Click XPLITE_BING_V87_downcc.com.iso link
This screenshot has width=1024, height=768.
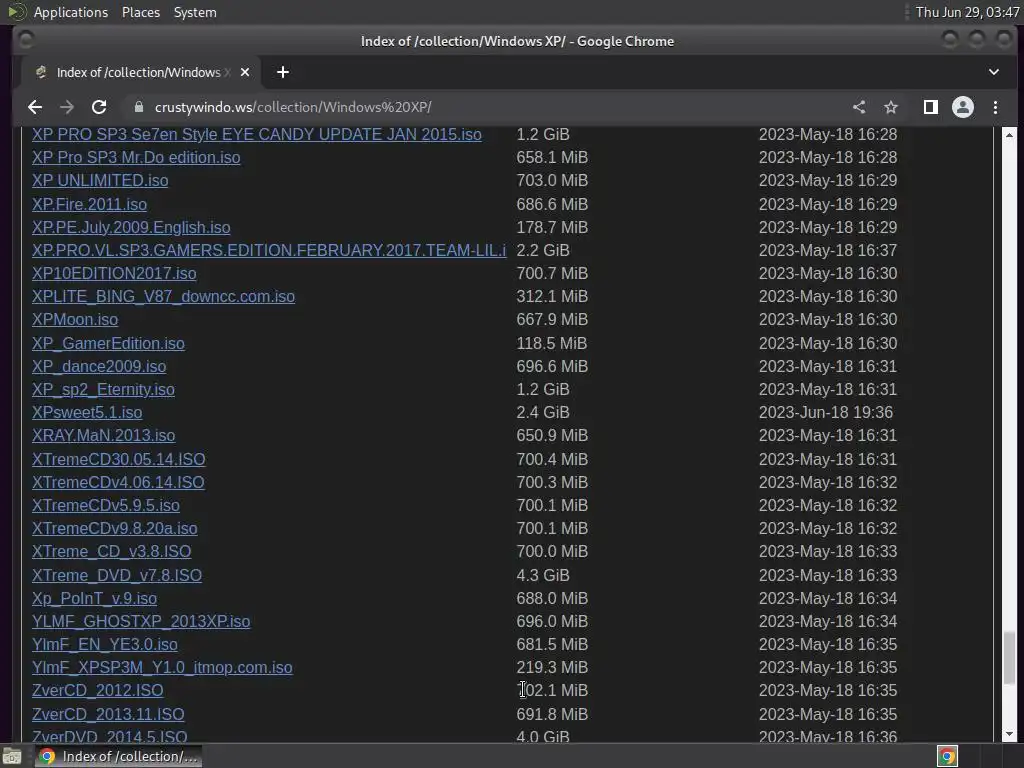(x=163, y=296)
